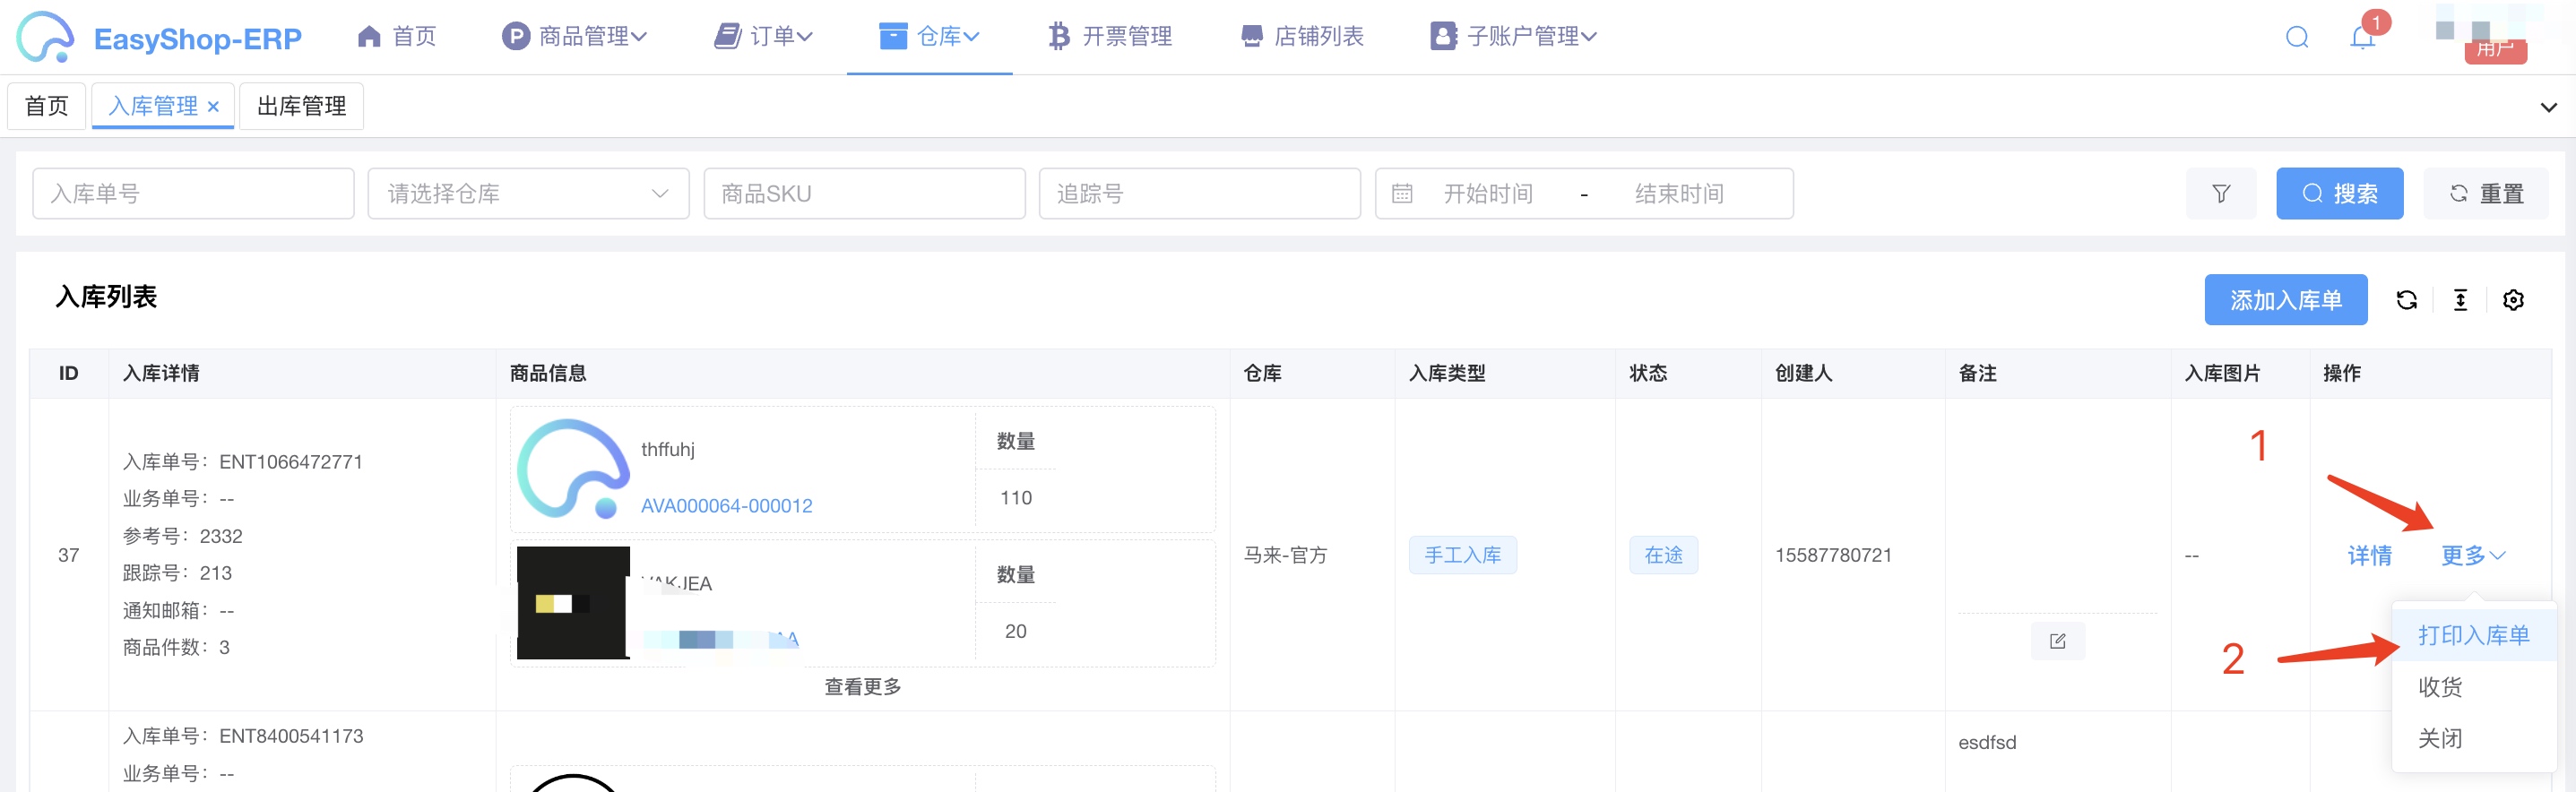This screenshot has height=792, width=2576.
Task: Focus the 追踪号 input field
Action: pos(1199,193)
